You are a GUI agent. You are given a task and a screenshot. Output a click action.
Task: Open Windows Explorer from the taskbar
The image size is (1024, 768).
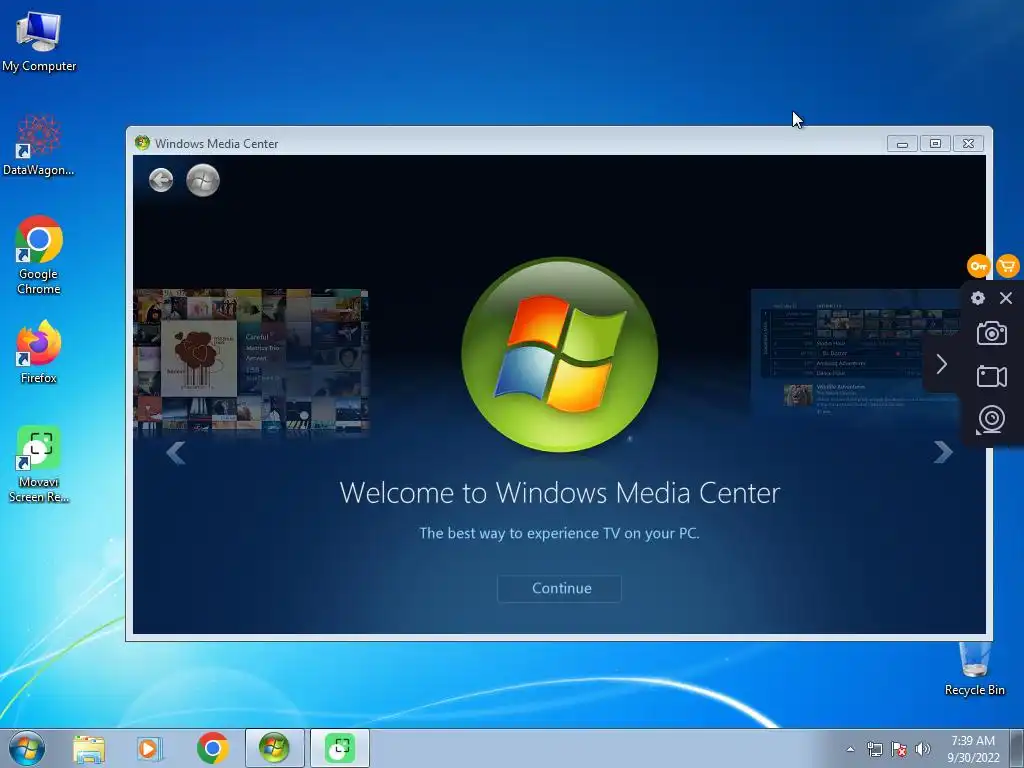89,748
